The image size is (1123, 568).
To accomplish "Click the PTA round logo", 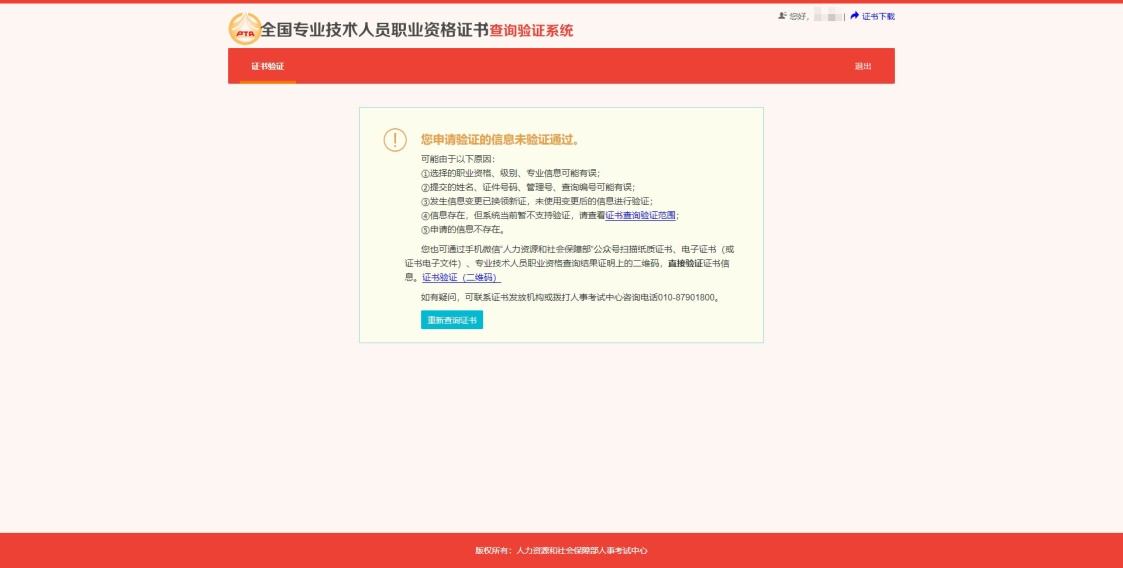I will pyautogui.click(x=244, y=29).
